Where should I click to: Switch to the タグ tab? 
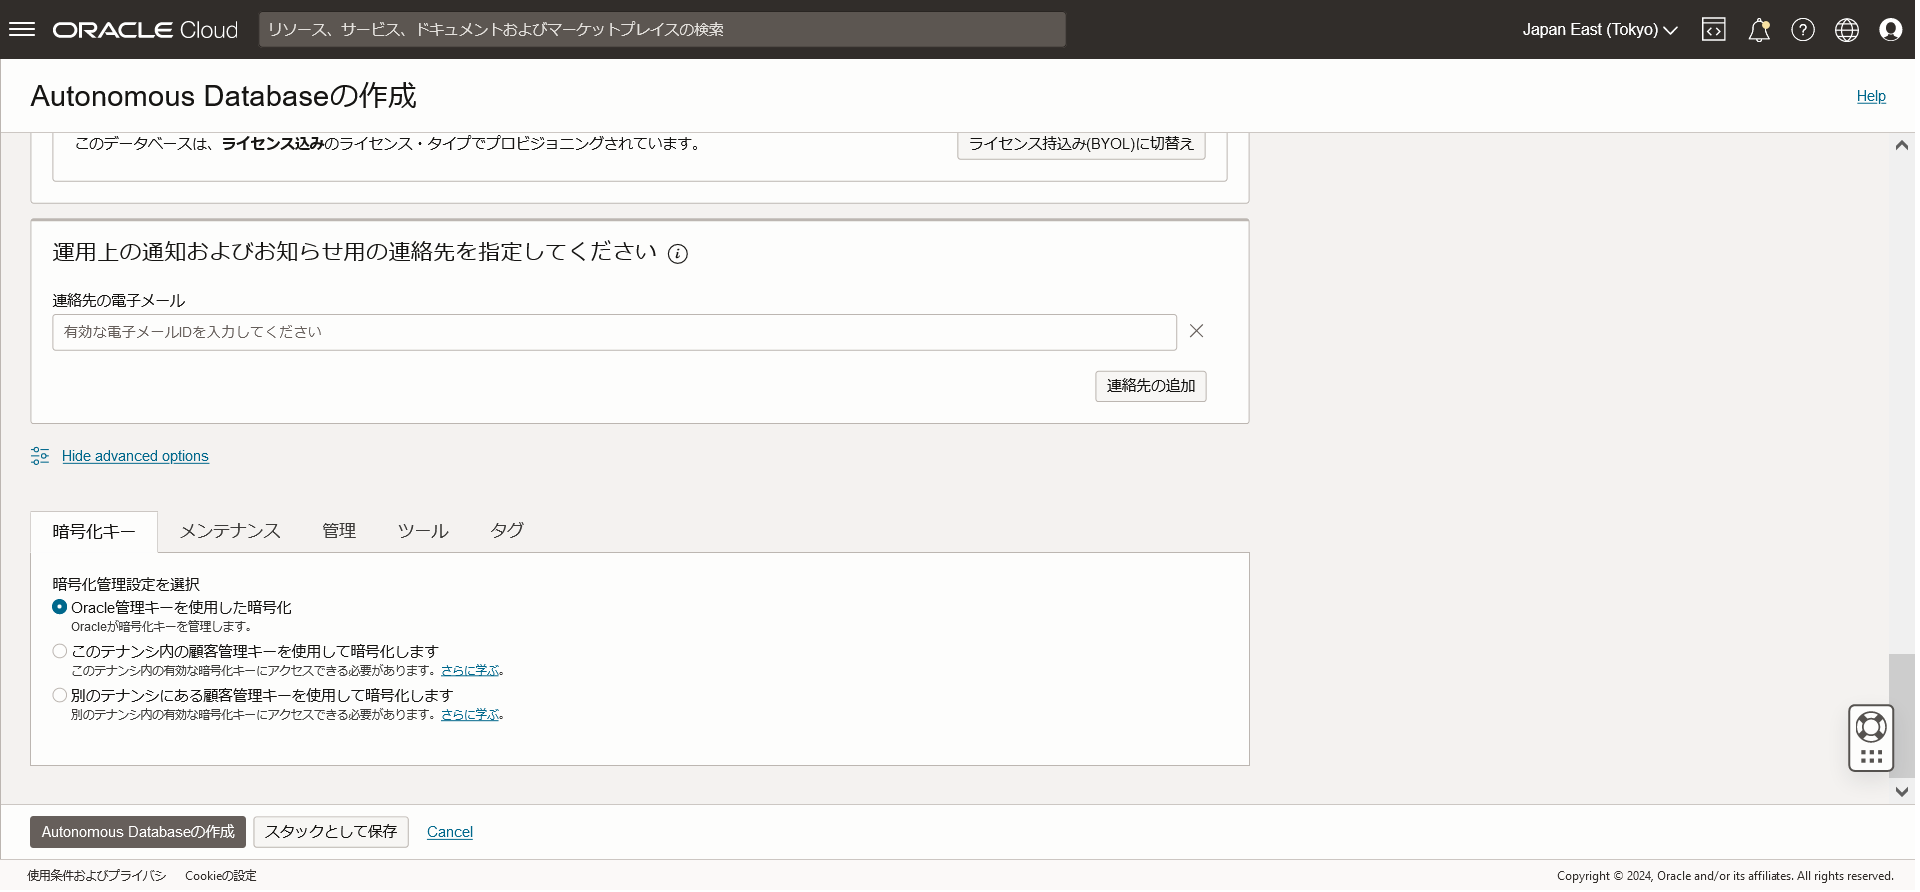[507, 531]
